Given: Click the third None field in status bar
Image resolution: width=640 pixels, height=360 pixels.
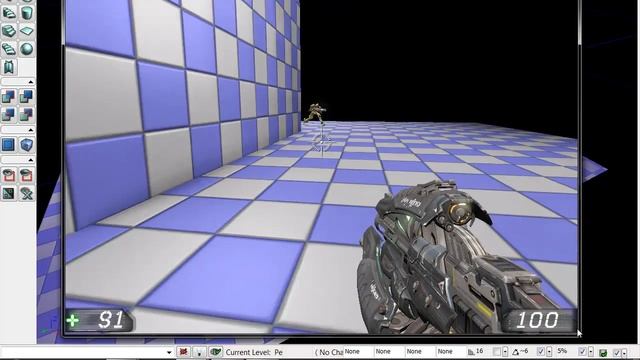Looking at the screenshot, I should tap(420, 351).
